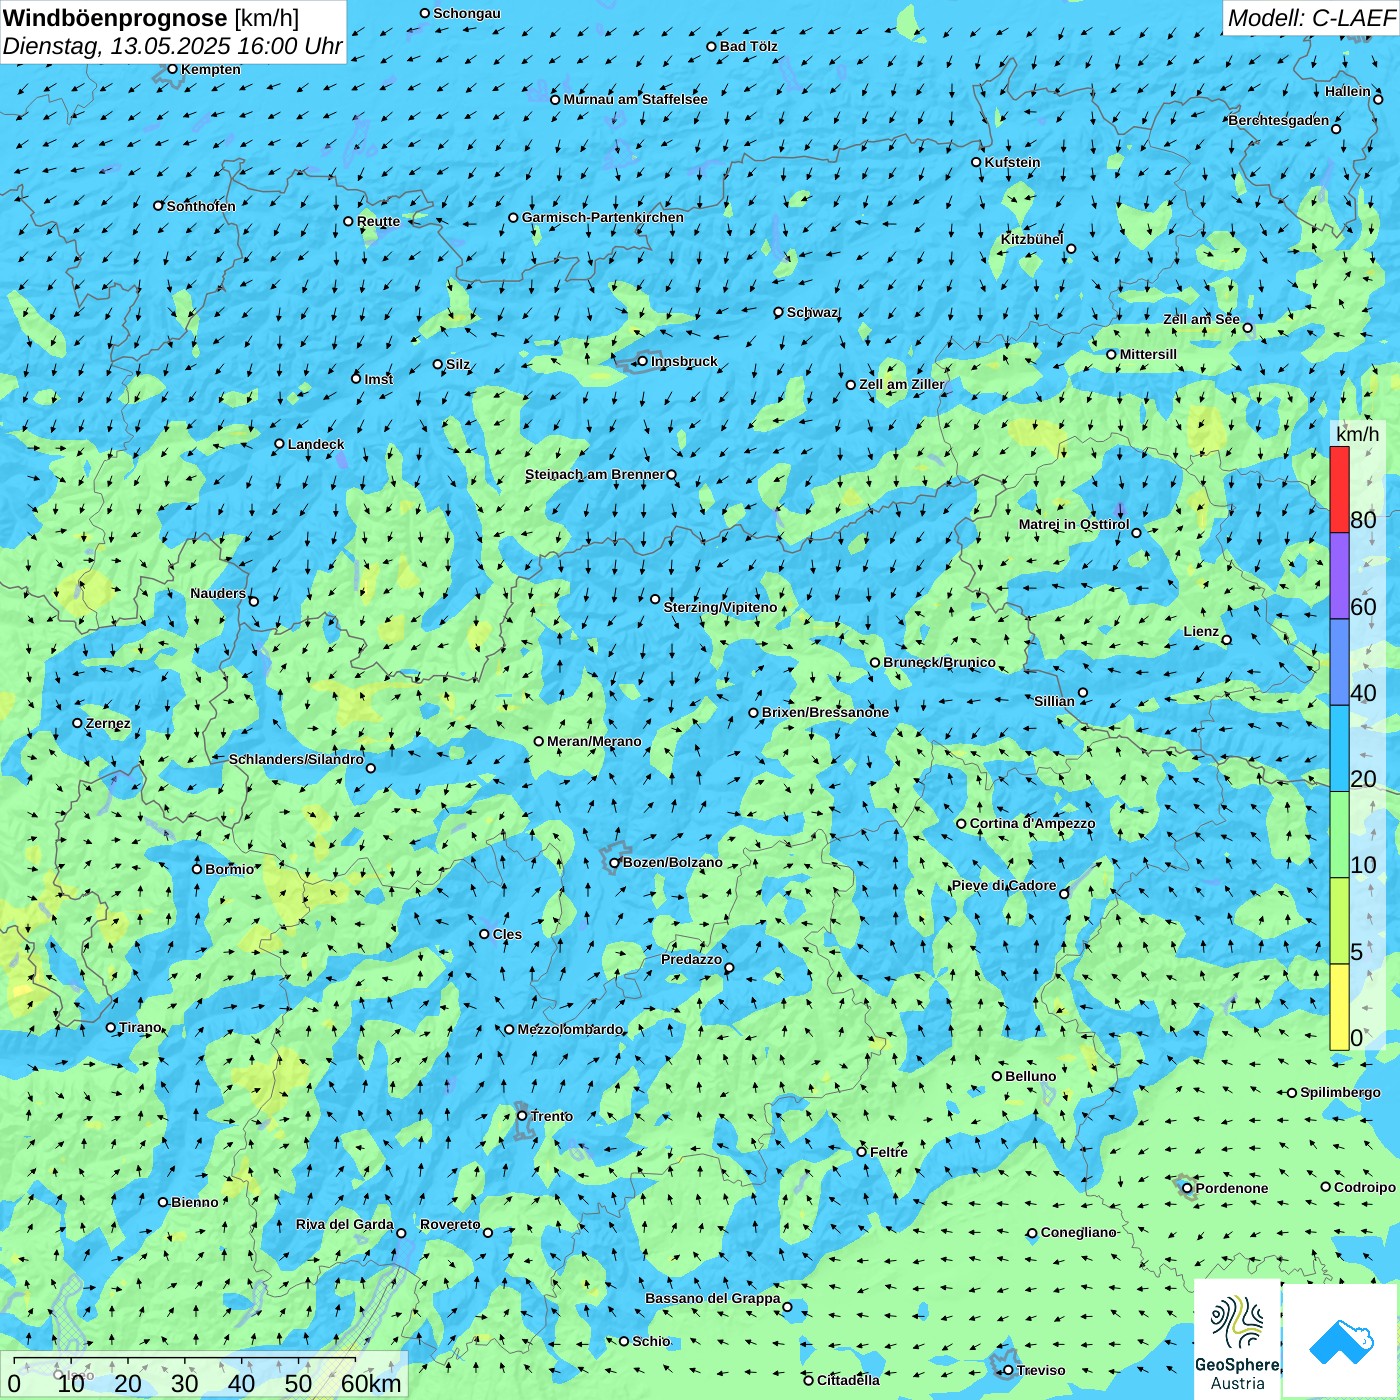This screenshot has width=1400, height=1400.
Task: Click the Cittadella label
Action: (848, 1380)
